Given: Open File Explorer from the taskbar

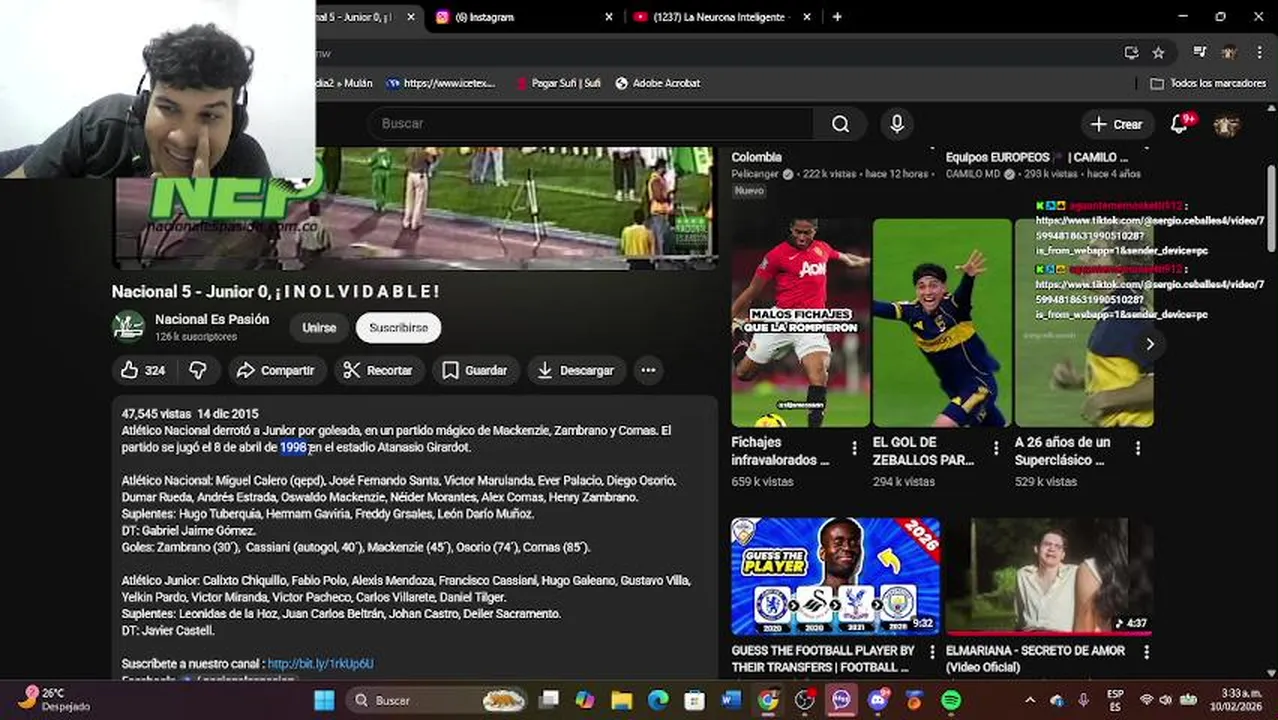Looking at the screenshot, I should [621, 700].
